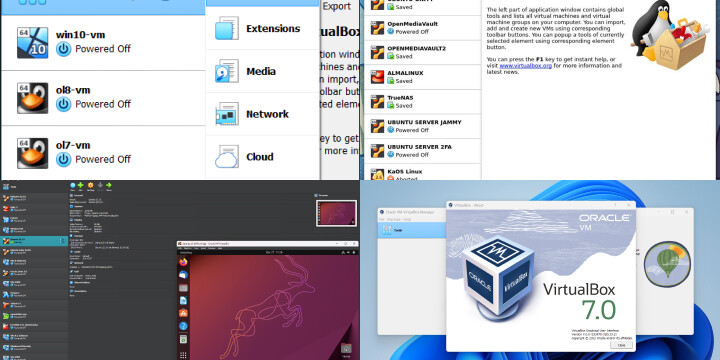Select the OpenMediaVault virtual machine
Screen dimensions: 720x360
click(x=422, y=28)
